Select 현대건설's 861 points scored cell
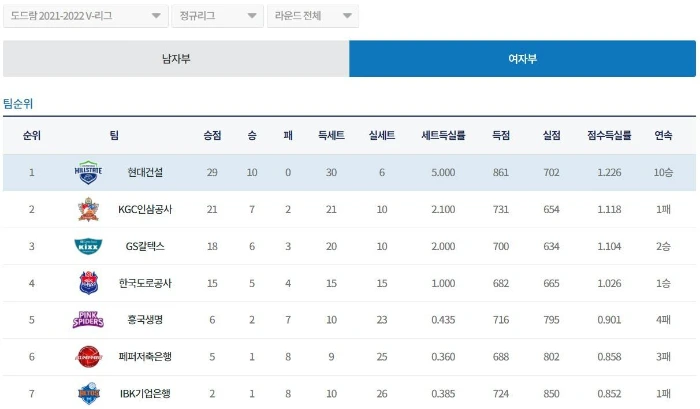Image resolution: width=700 pixels, height=409 pixels. [x=501, y=172]
